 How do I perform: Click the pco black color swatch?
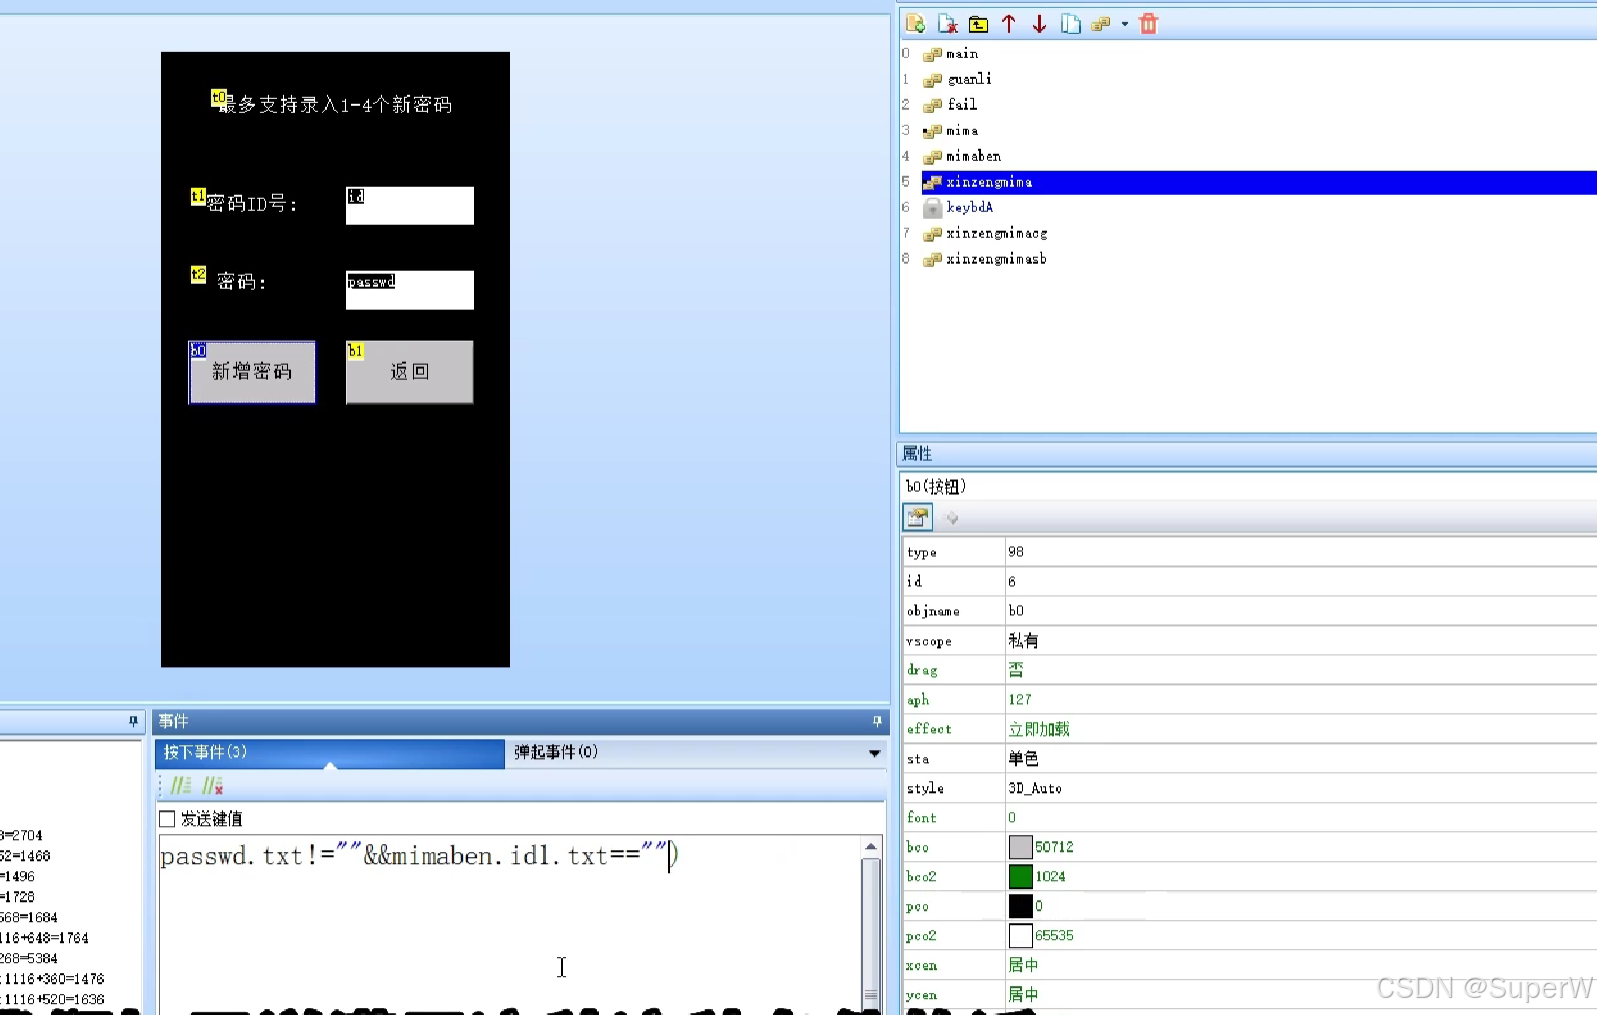pyautogui.click(x=1020, y=906)
